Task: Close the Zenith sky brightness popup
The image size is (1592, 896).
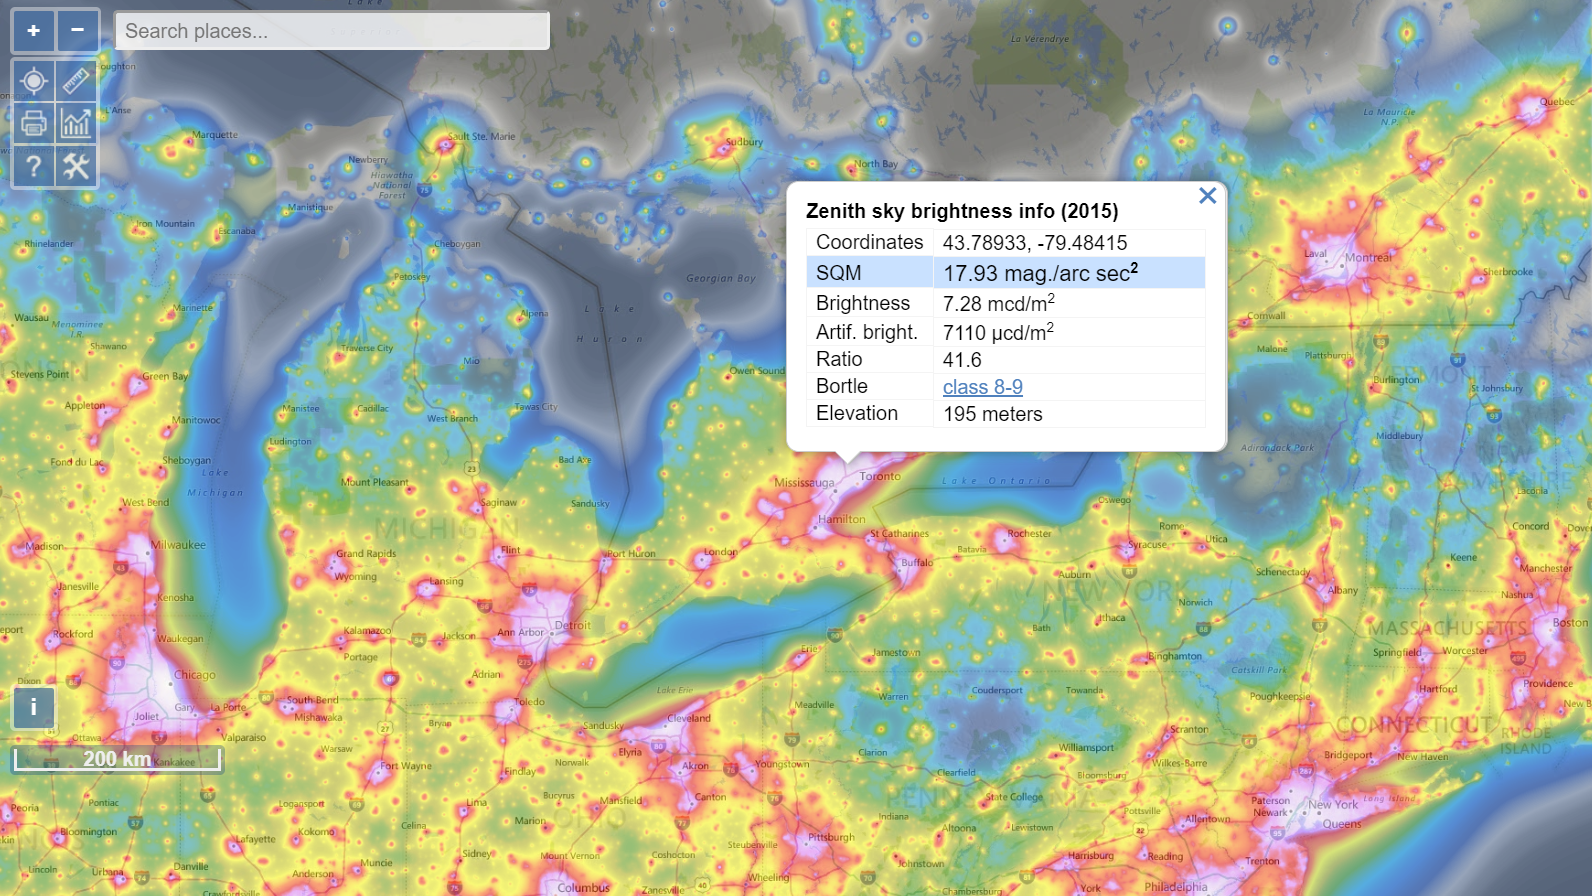Action: (x=1207, y=196)
